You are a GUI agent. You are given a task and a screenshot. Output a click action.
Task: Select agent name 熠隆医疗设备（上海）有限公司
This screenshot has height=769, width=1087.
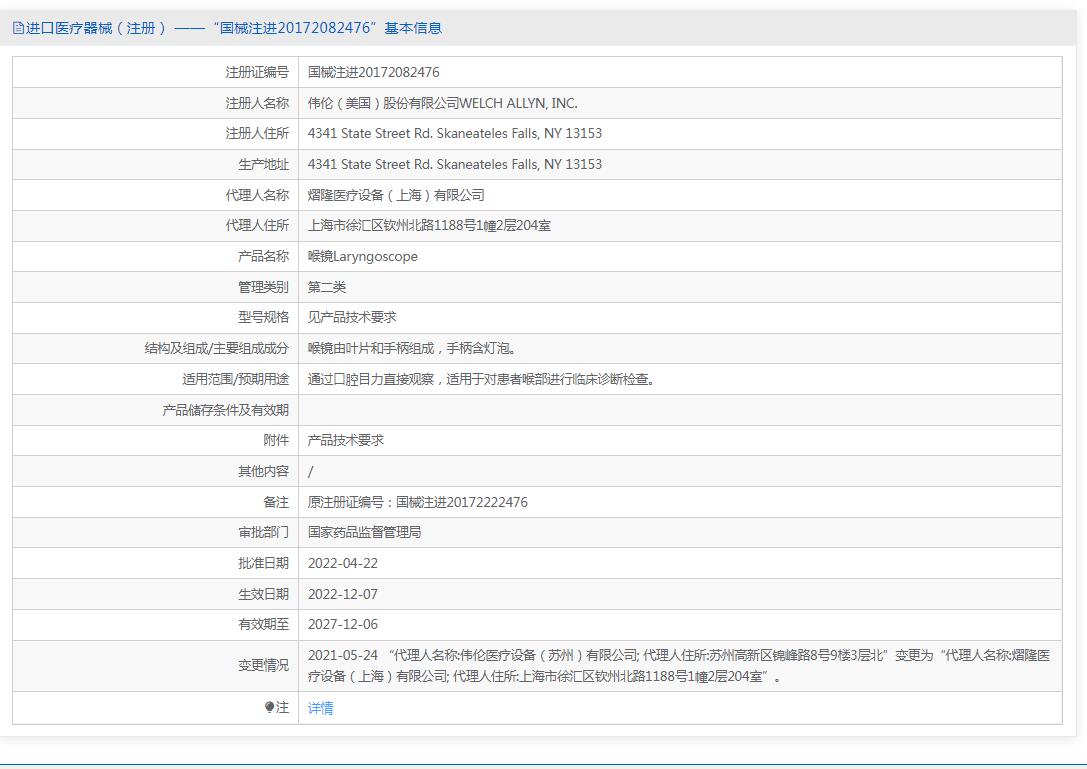(x=396, y=196)
